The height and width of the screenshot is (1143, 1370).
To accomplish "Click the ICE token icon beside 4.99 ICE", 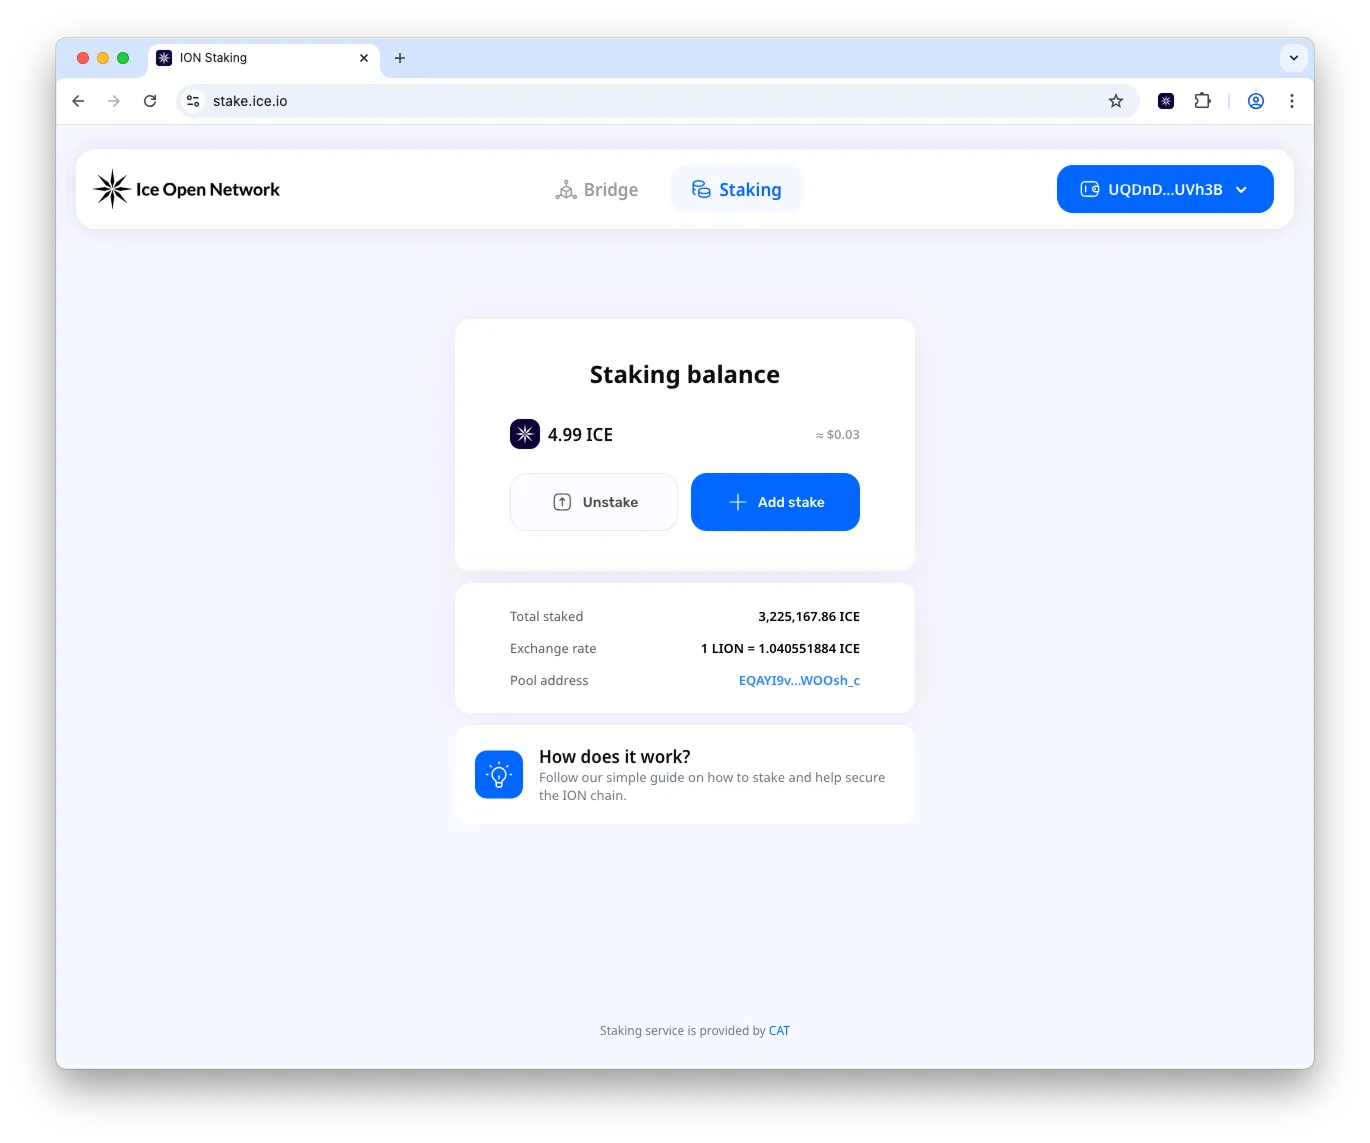I will point(525,434).
